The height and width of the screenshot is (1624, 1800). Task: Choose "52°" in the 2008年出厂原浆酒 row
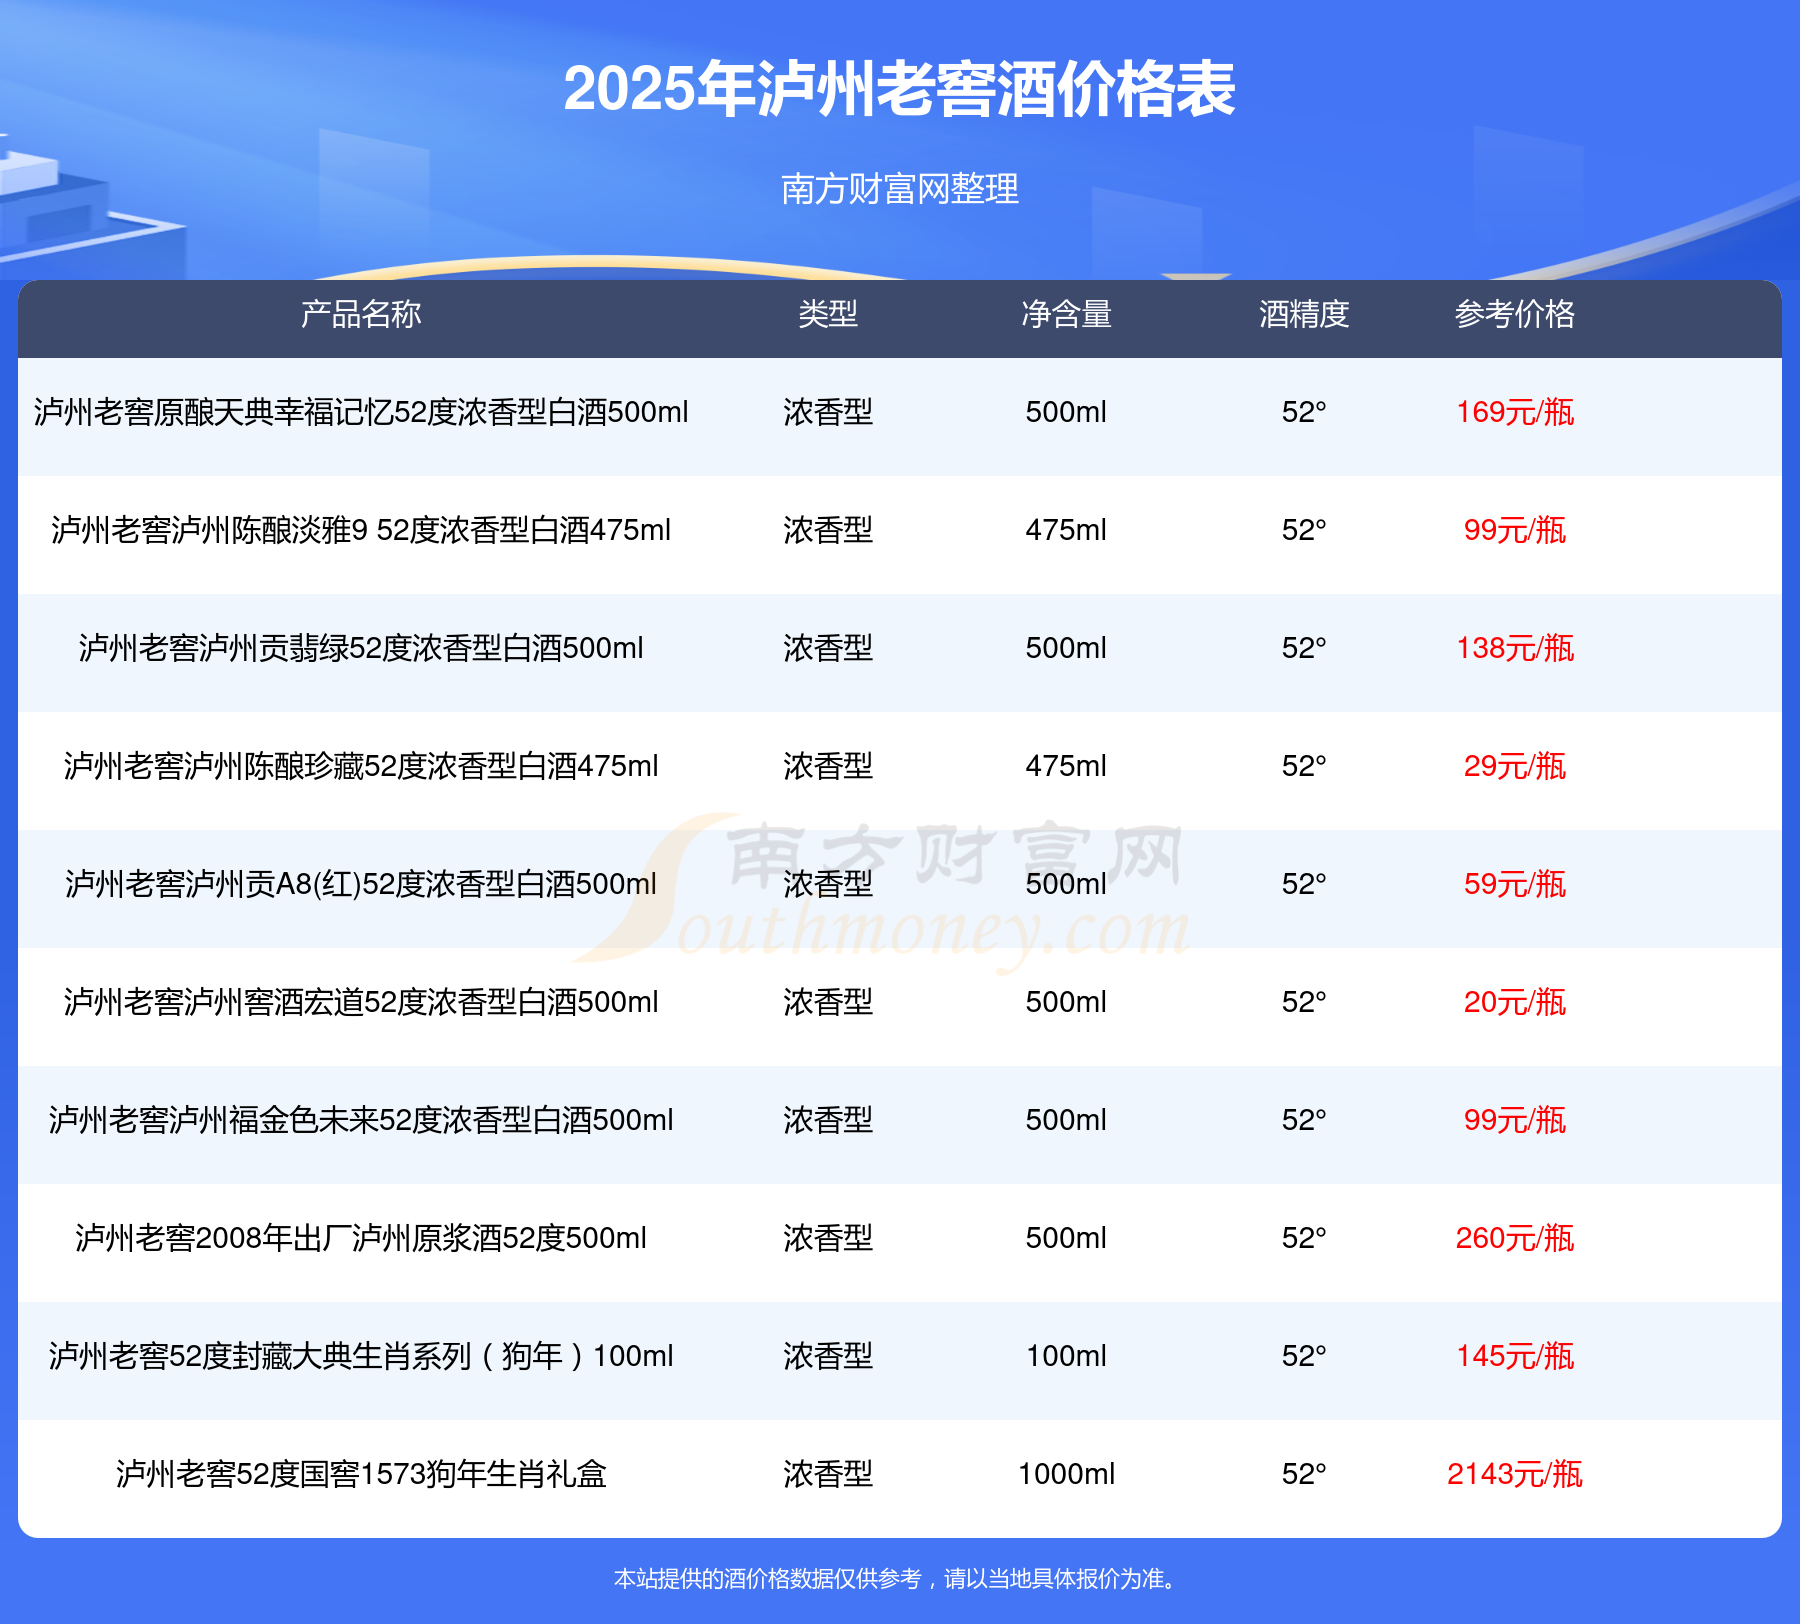click(1304, 1238)
